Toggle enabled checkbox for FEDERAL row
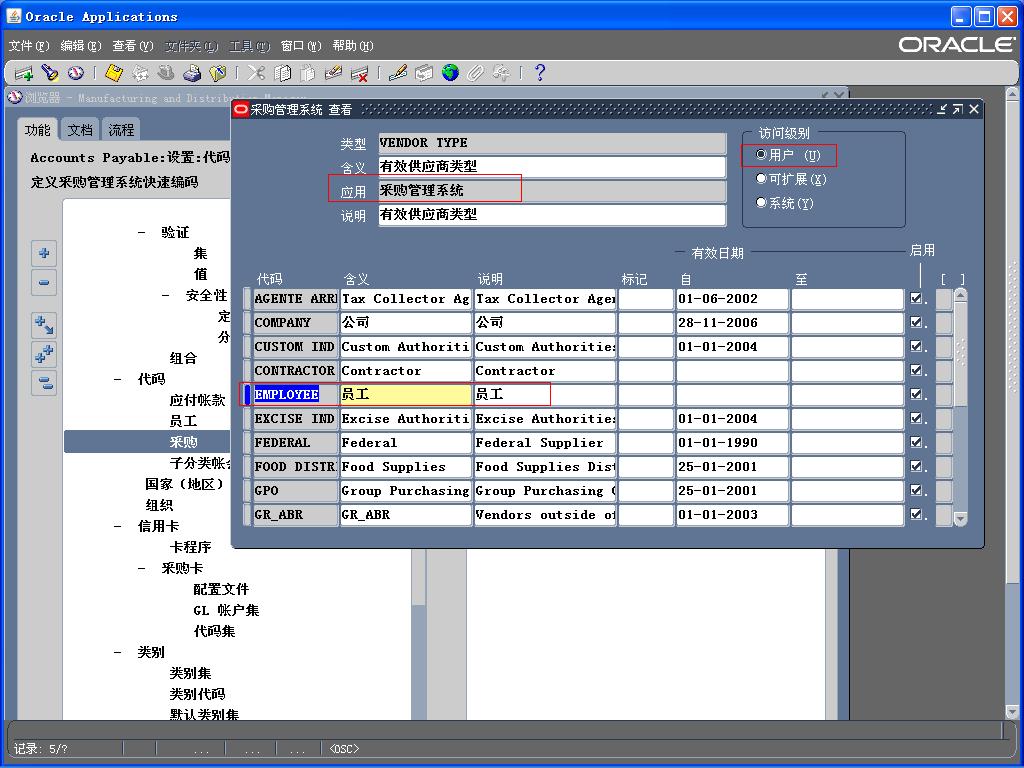 point(916,442)
